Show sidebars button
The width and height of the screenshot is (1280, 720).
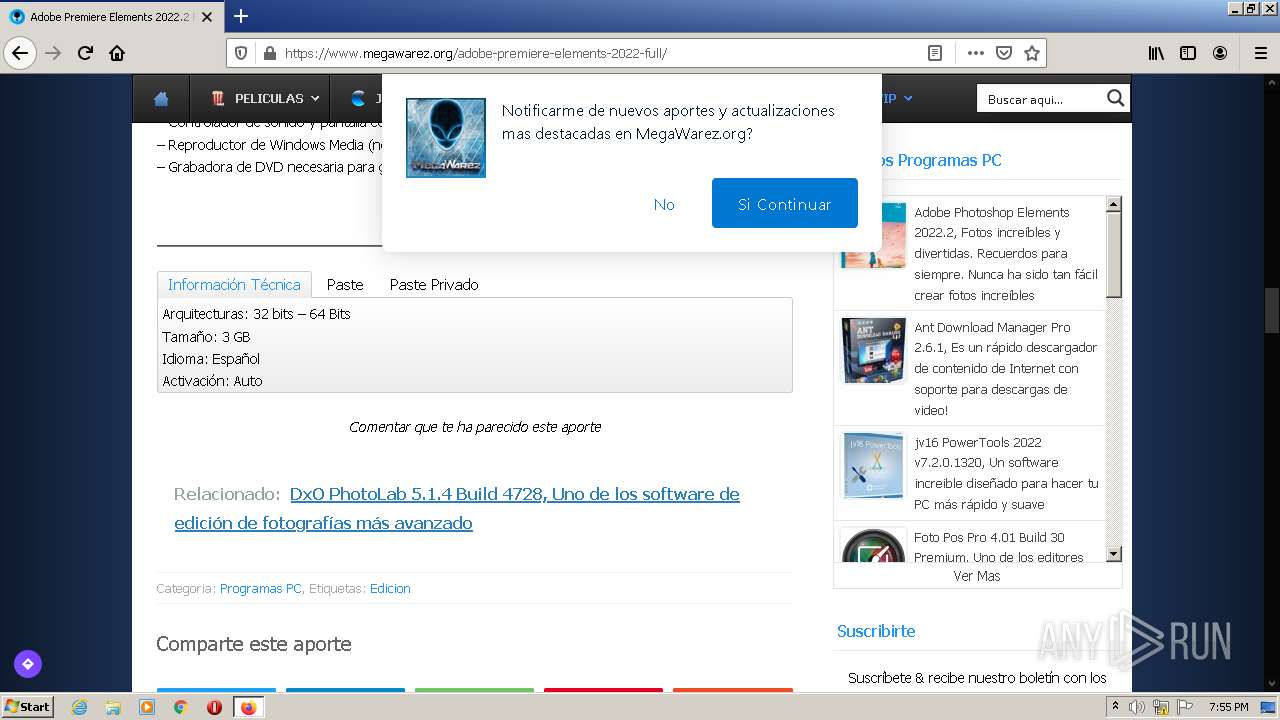click(x=1188, y=53)
